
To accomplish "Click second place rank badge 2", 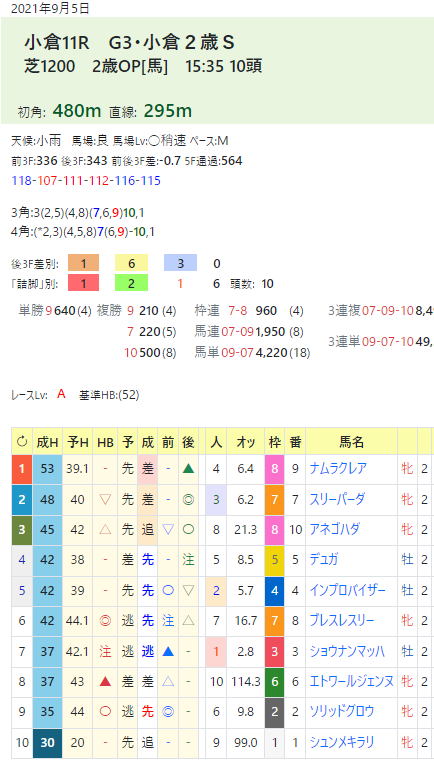I will (x=22, y=499).
